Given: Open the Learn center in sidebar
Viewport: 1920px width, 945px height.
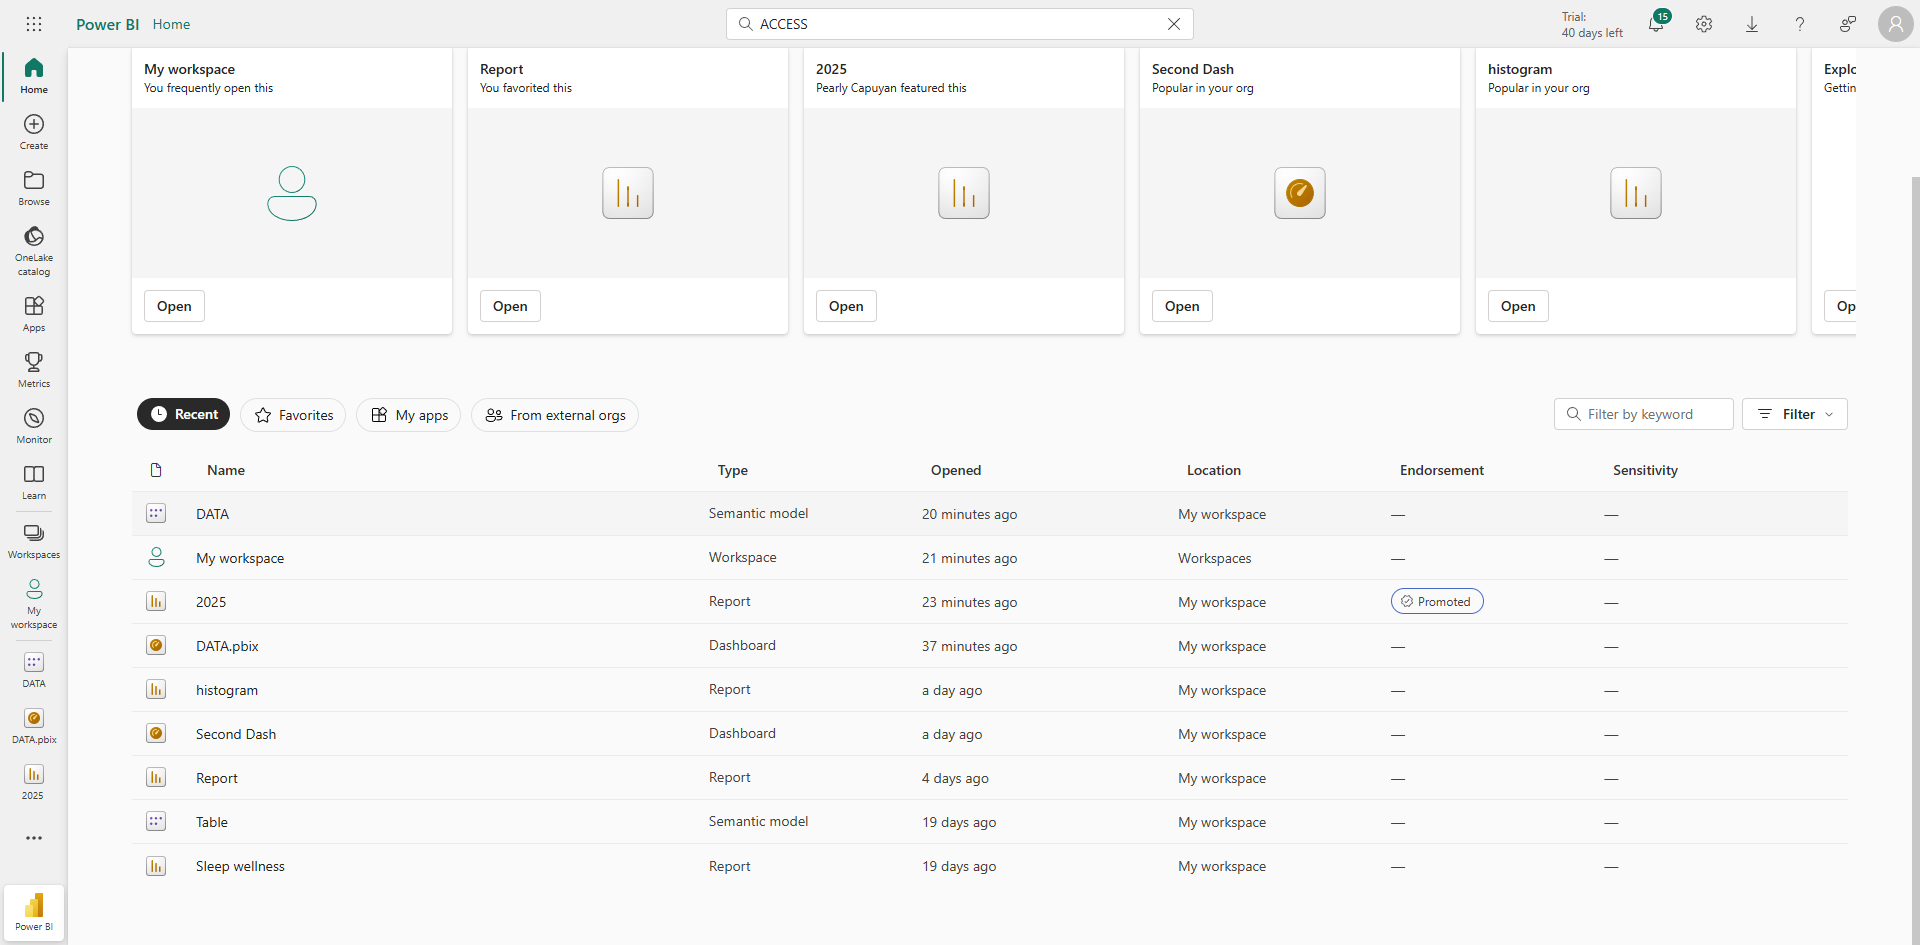Looking at the screenshot, I should pos(34,481).
